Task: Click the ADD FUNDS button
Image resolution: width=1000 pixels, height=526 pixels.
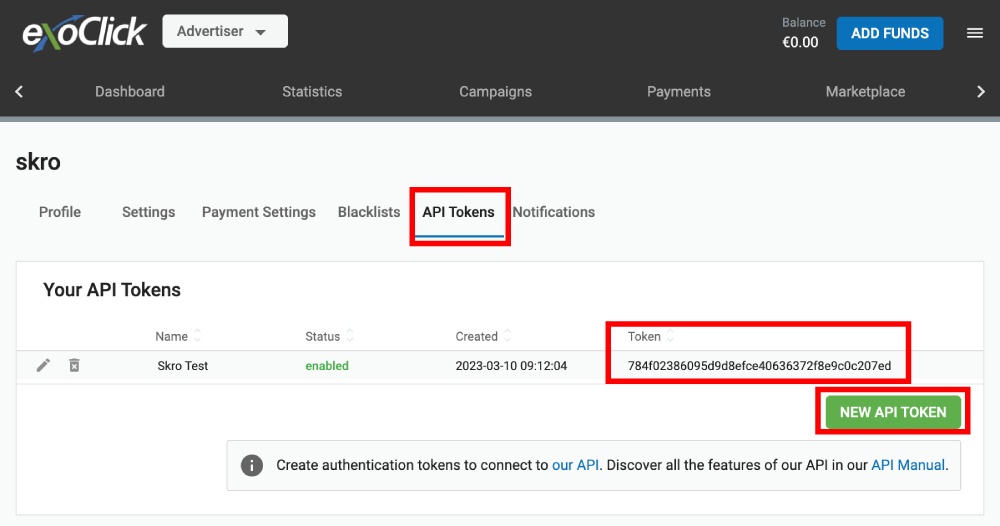Action: (890, 33)
